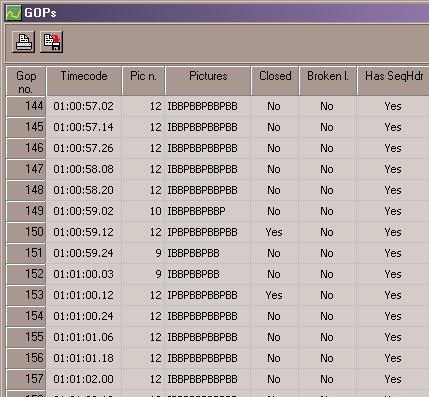Select GOP row number 147
This screenshot has height=397, width=429.
pyautogui.click(x=26, y=169)
